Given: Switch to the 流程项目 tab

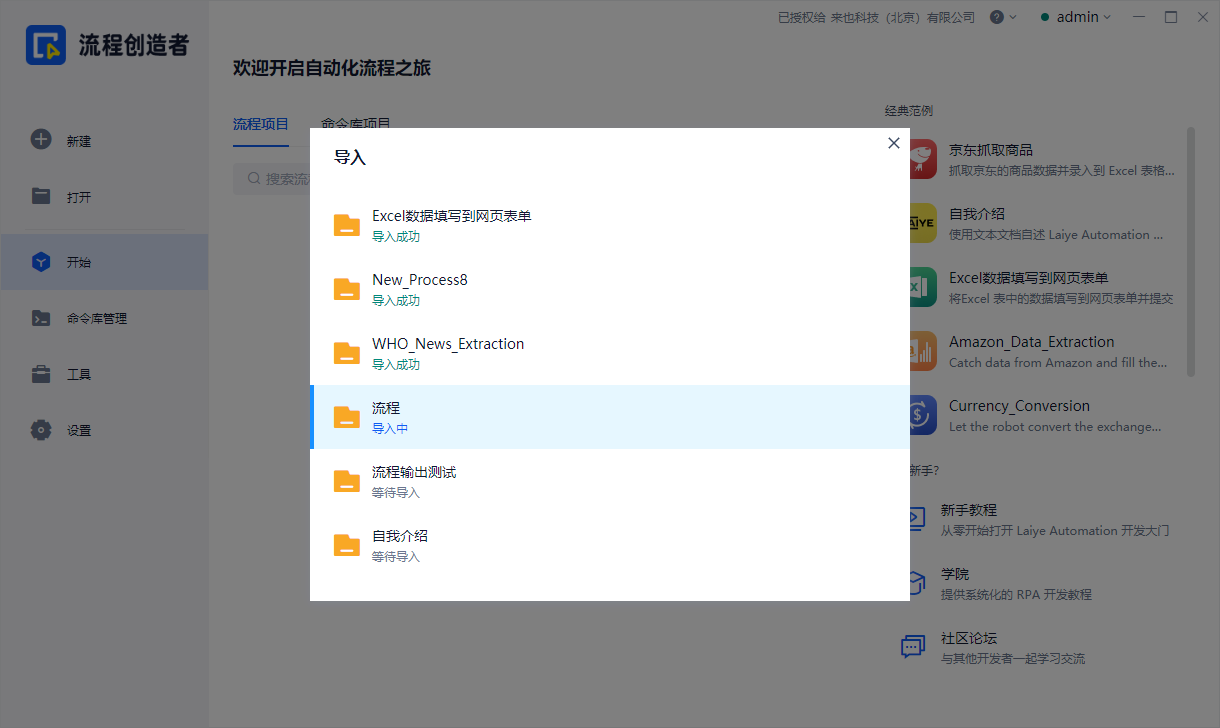Looking at the screenshot, I should [x=261, y=124].
